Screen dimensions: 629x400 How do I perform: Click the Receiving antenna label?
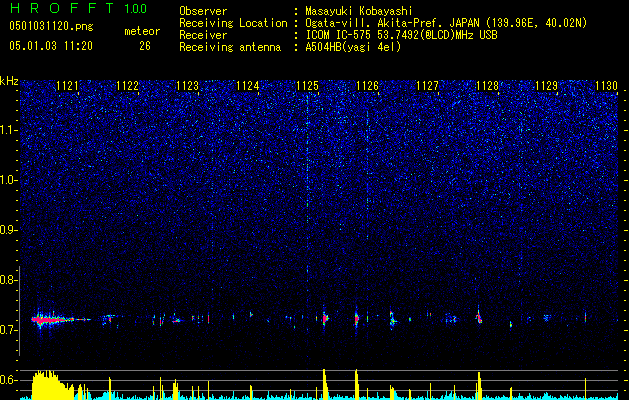click(x=230, y=47)
